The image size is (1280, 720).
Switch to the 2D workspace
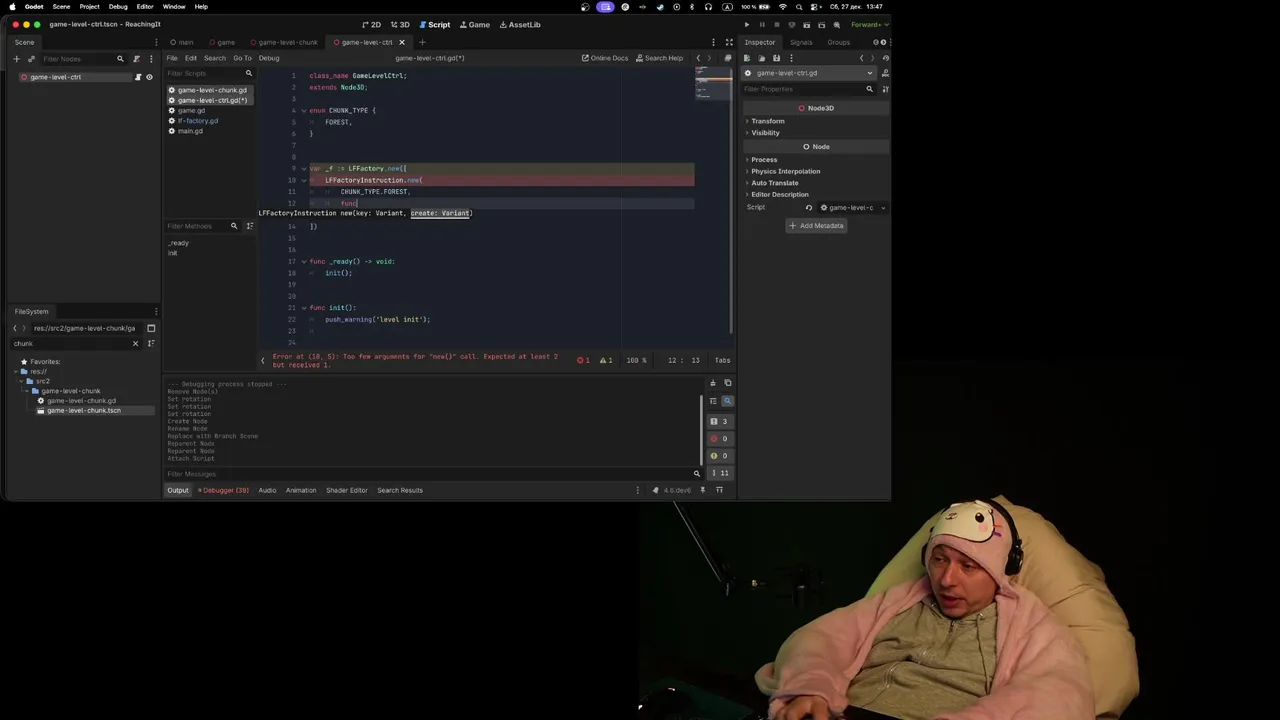click(x=371, y=24)
